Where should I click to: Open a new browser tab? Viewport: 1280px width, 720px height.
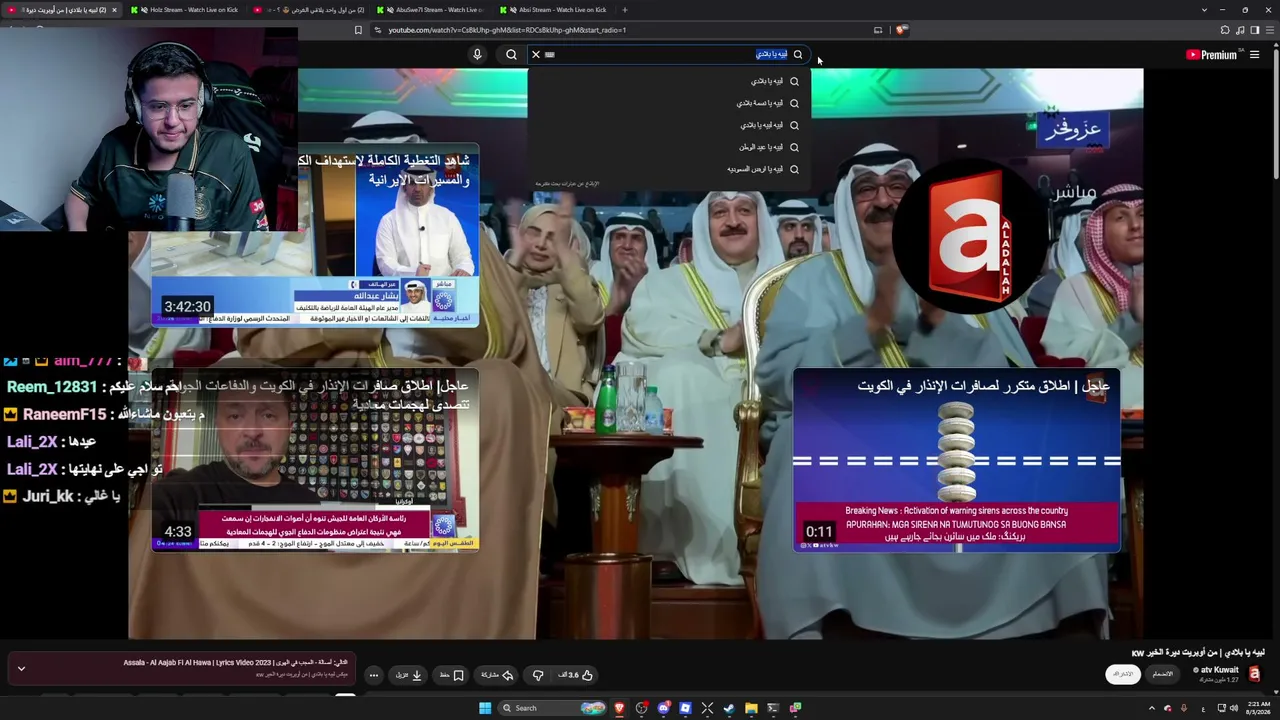(625, 10)
